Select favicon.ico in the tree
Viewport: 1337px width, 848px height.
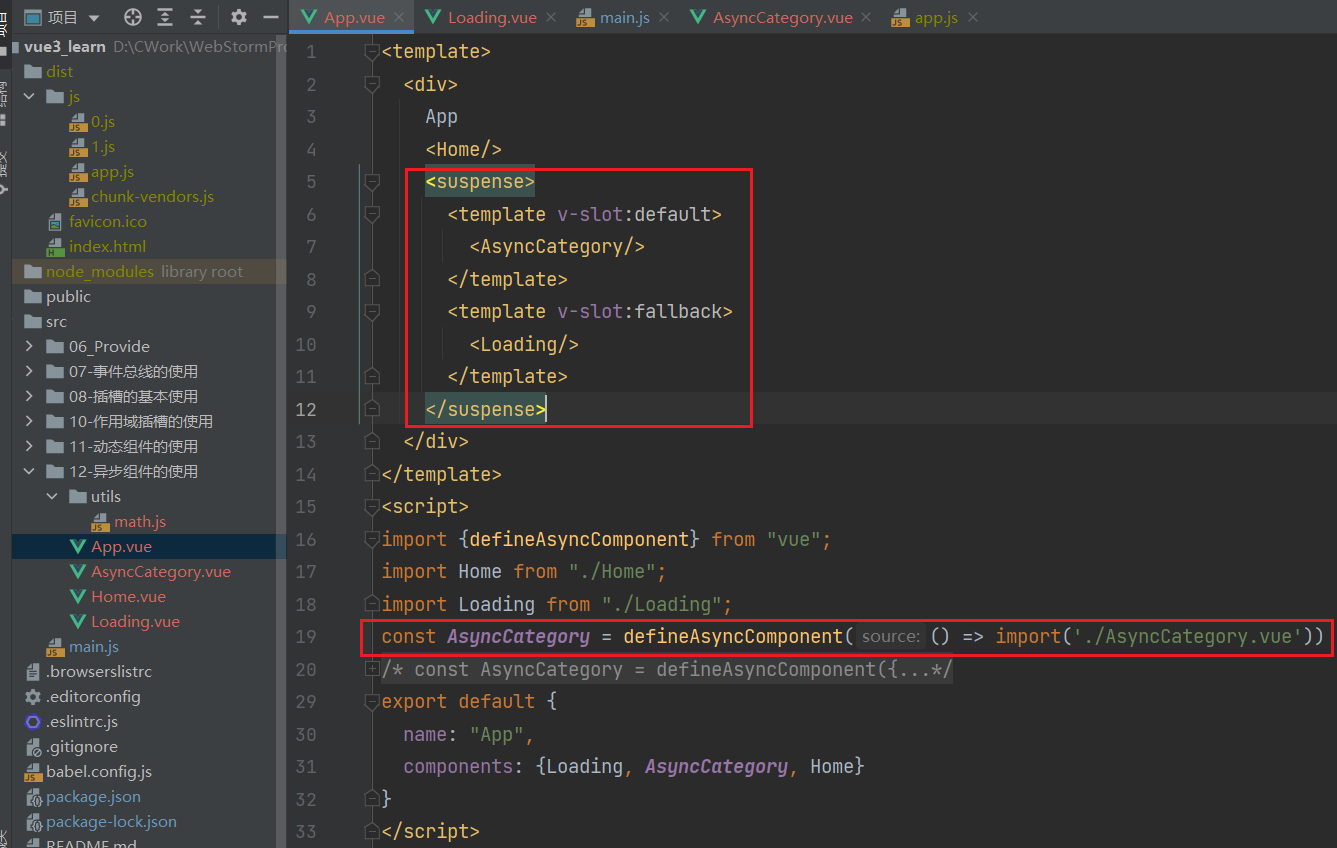(107, 221)
